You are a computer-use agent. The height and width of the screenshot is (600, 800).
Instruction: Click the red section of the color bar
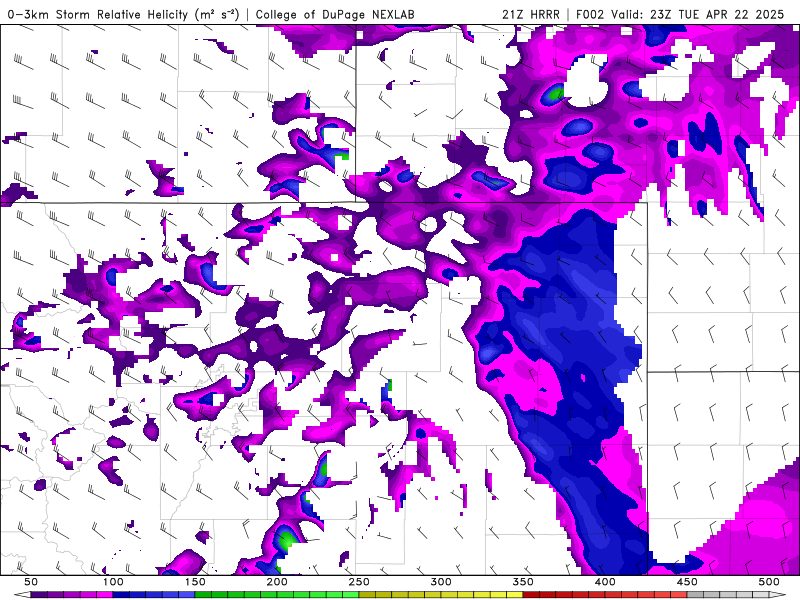(605, 595)
